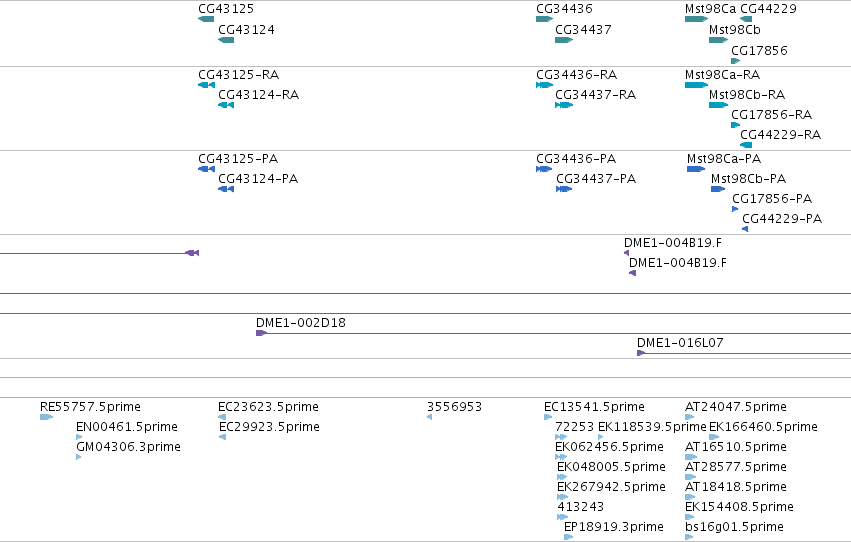This screenshot has height=542, width=851.
Task: Click the DME1-016L07 BAC label
Action: point(680,343)
